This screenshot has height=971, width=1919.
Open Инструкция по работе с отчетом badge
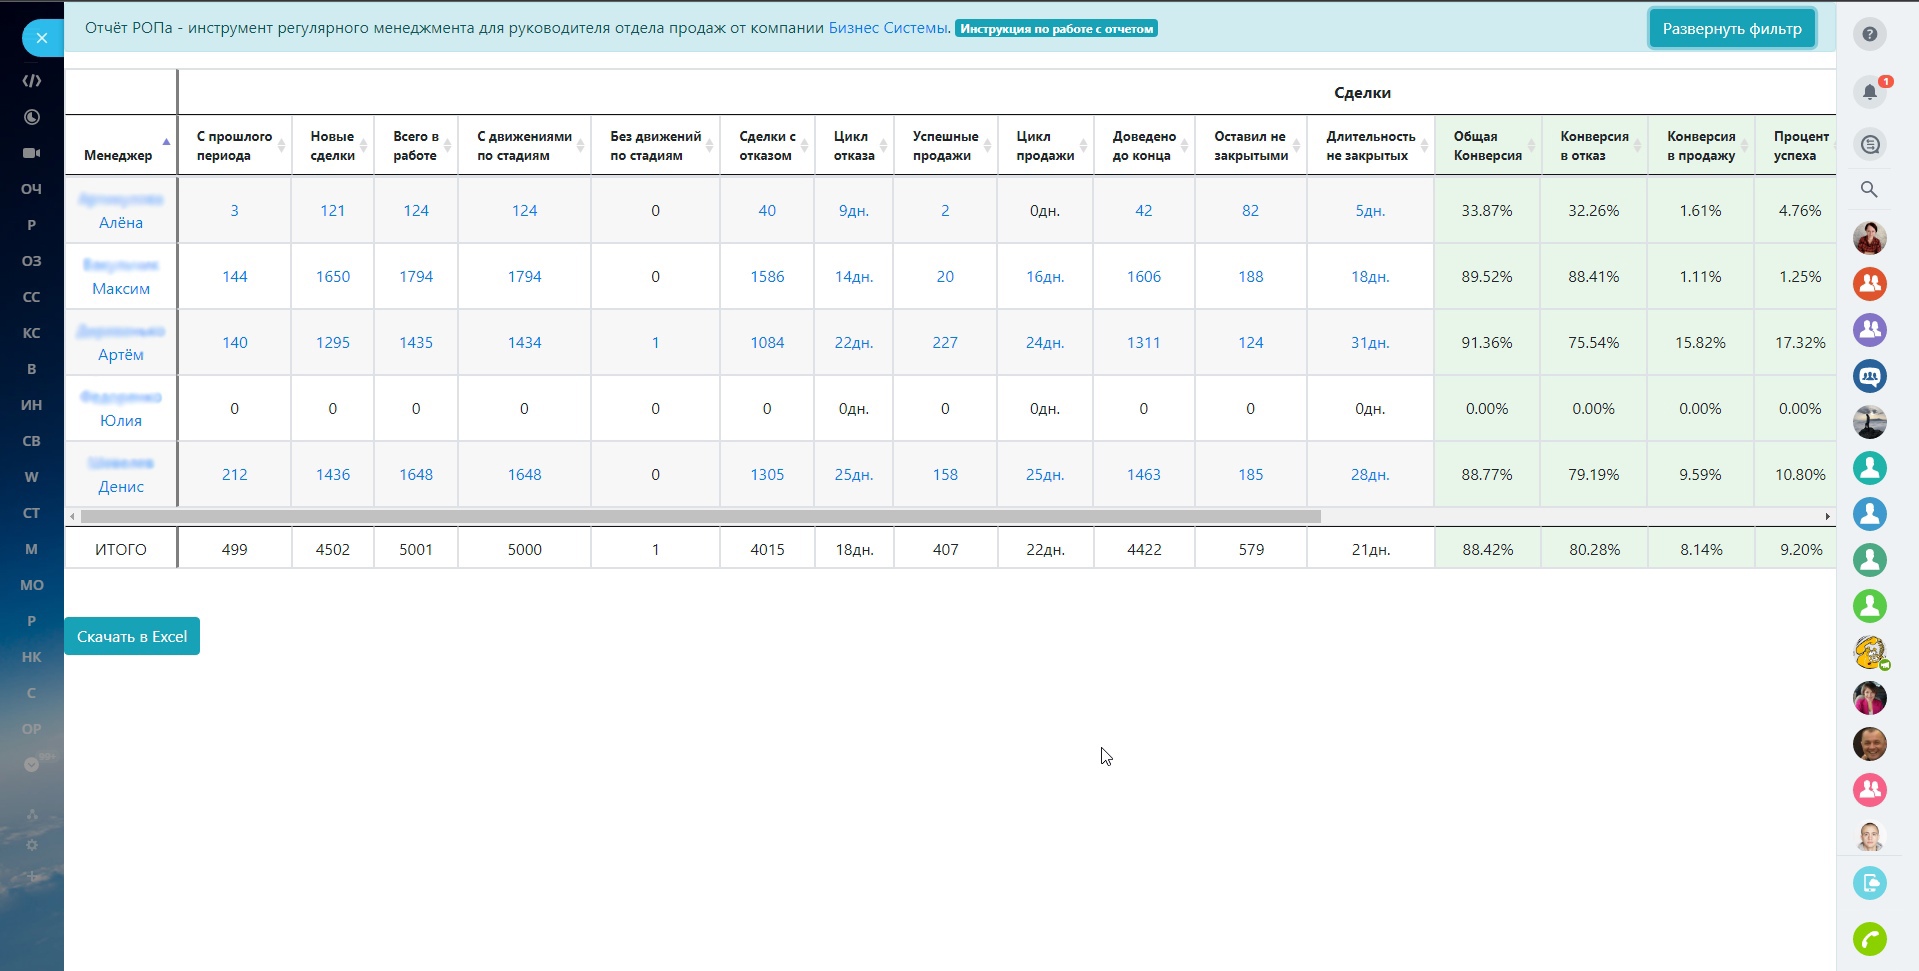pyautogui.click(x=1056, y=29)
